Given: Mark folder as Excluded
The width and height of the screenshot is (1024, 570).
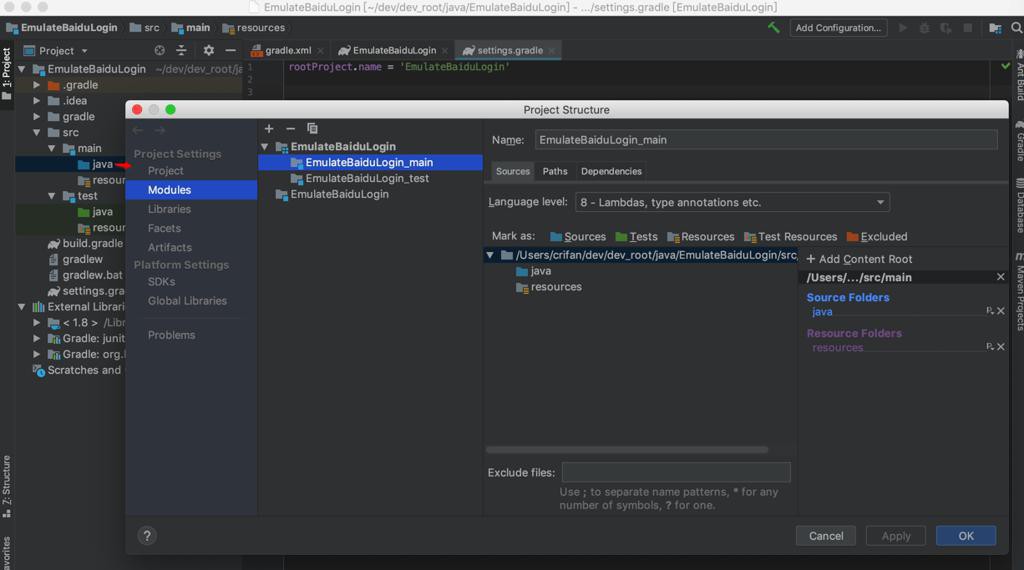Looking at the screenshot, I should [877, 236].
